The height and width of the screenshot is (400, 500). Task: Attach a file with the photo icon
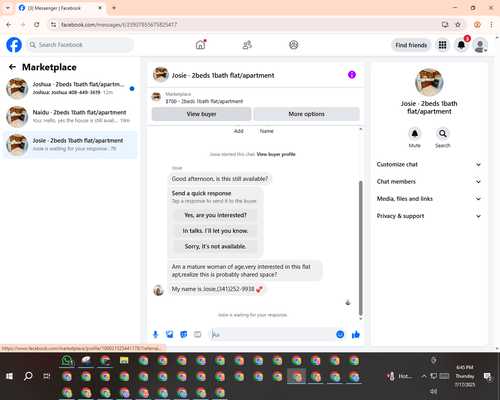click(169, 334)
